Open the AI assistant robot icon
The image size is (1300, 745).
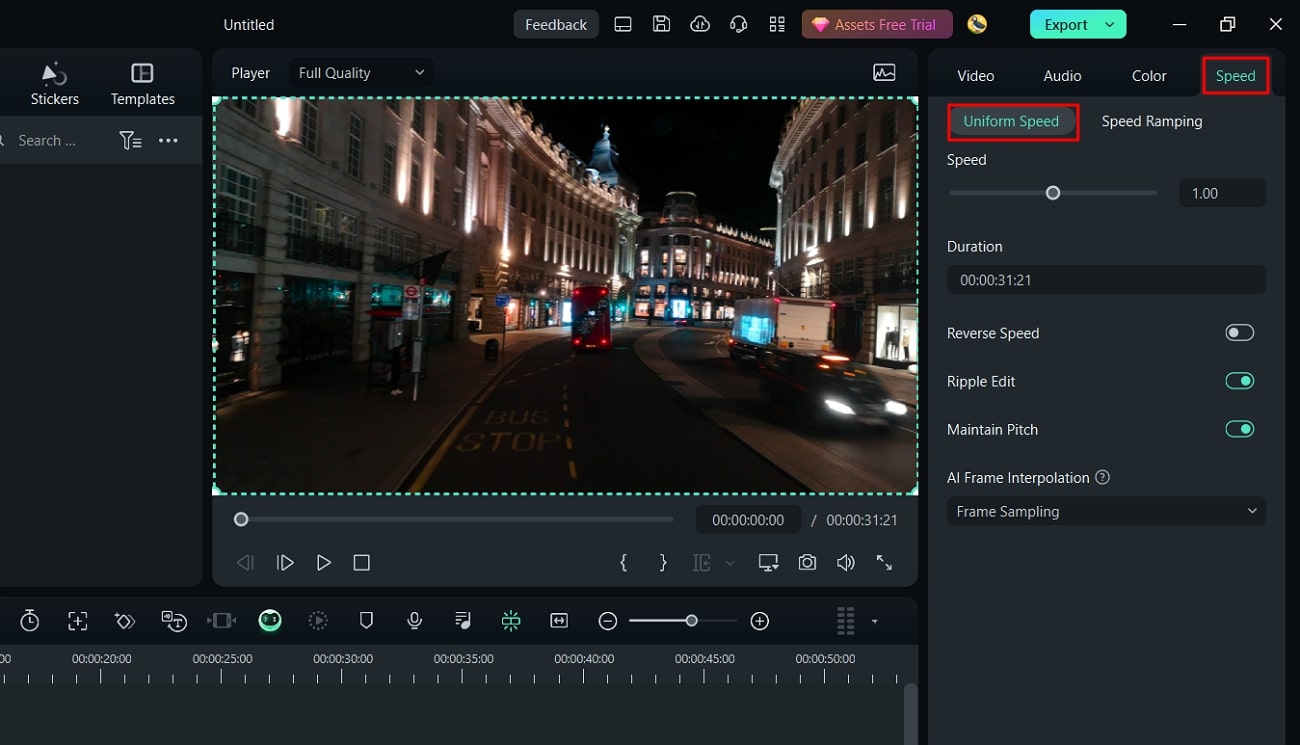click(270, 621)
